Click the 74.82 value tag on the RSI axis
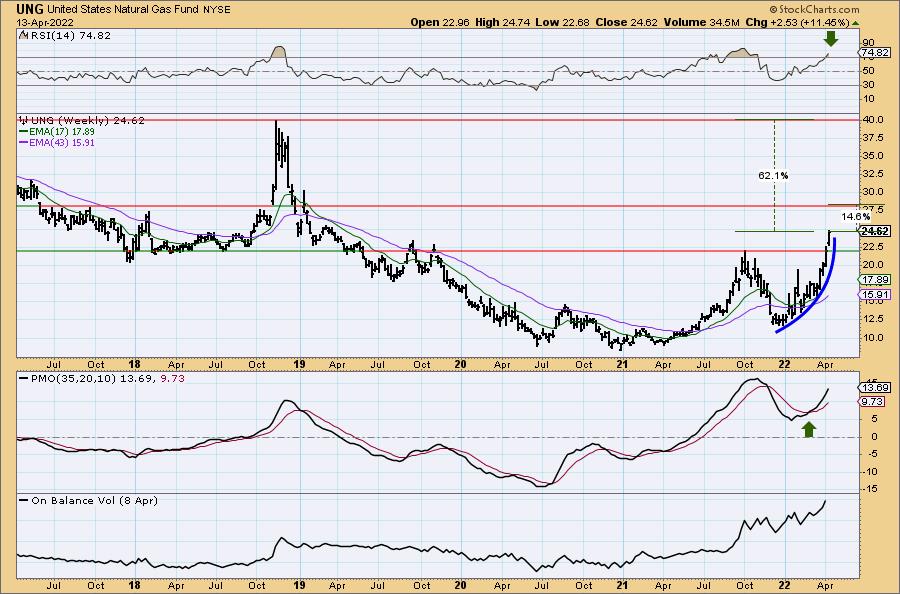 (873, 53)
